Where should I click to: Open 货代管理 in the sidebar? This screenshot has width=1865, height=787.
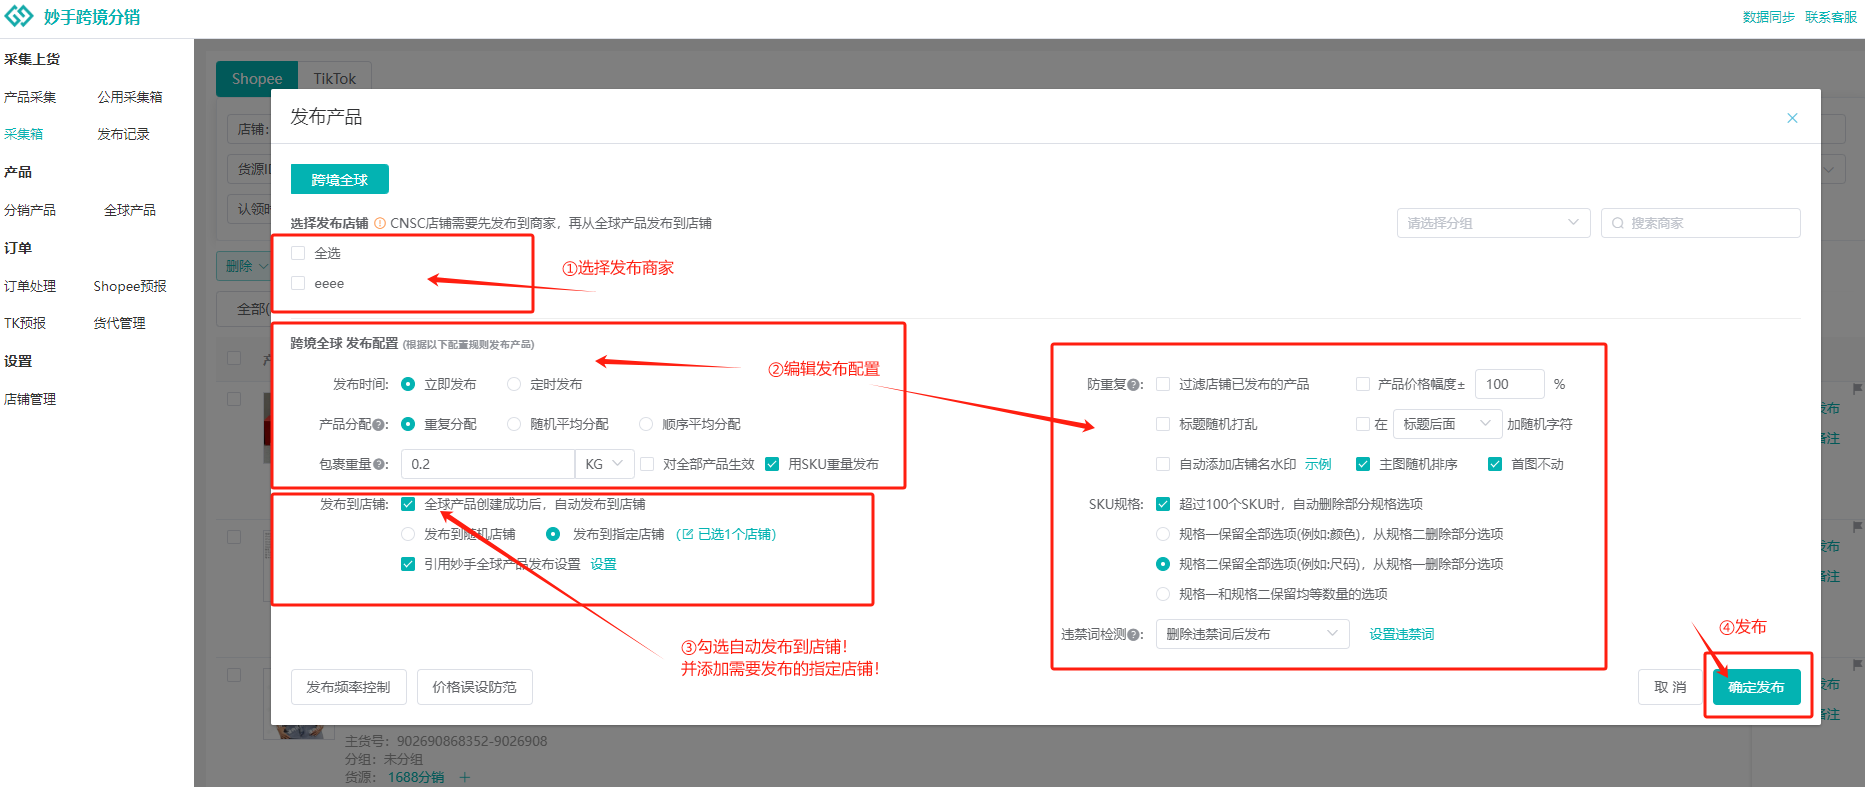click(119, 323)
